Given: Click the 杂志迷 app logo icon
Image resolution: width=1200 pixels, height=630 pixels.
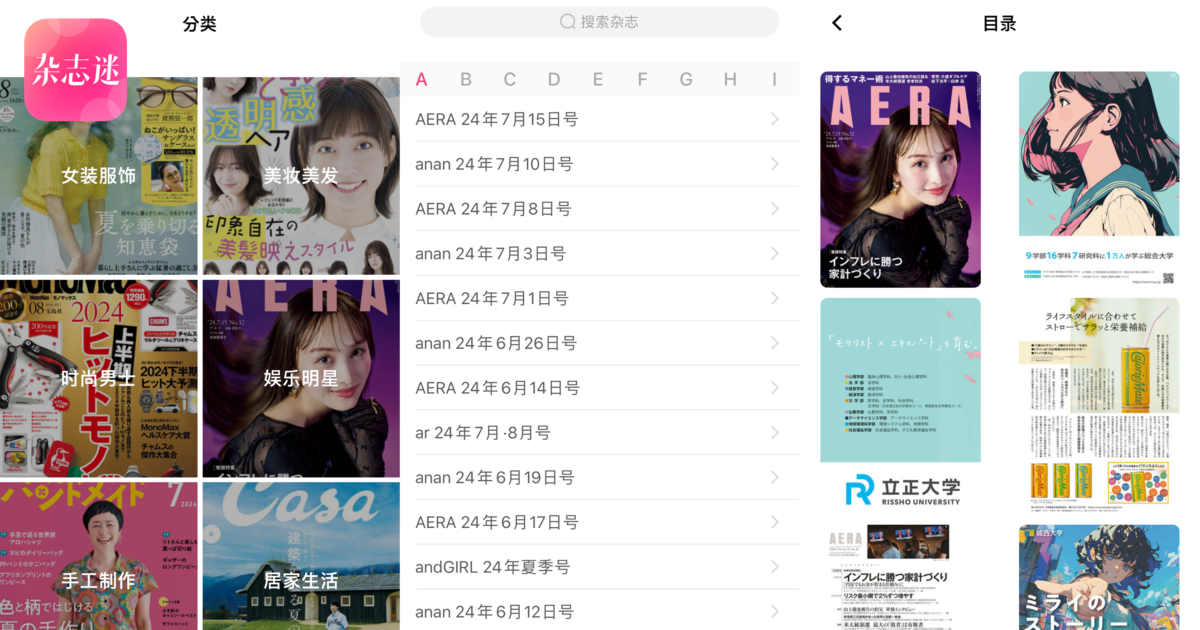Looking at the screenshot, I should [x=76, y=69].
